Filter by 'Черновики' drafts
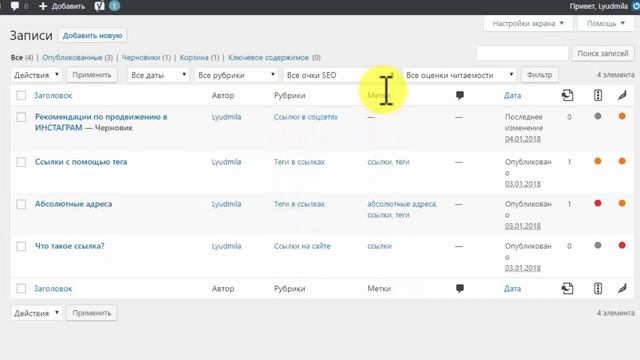 click(141, 58)
